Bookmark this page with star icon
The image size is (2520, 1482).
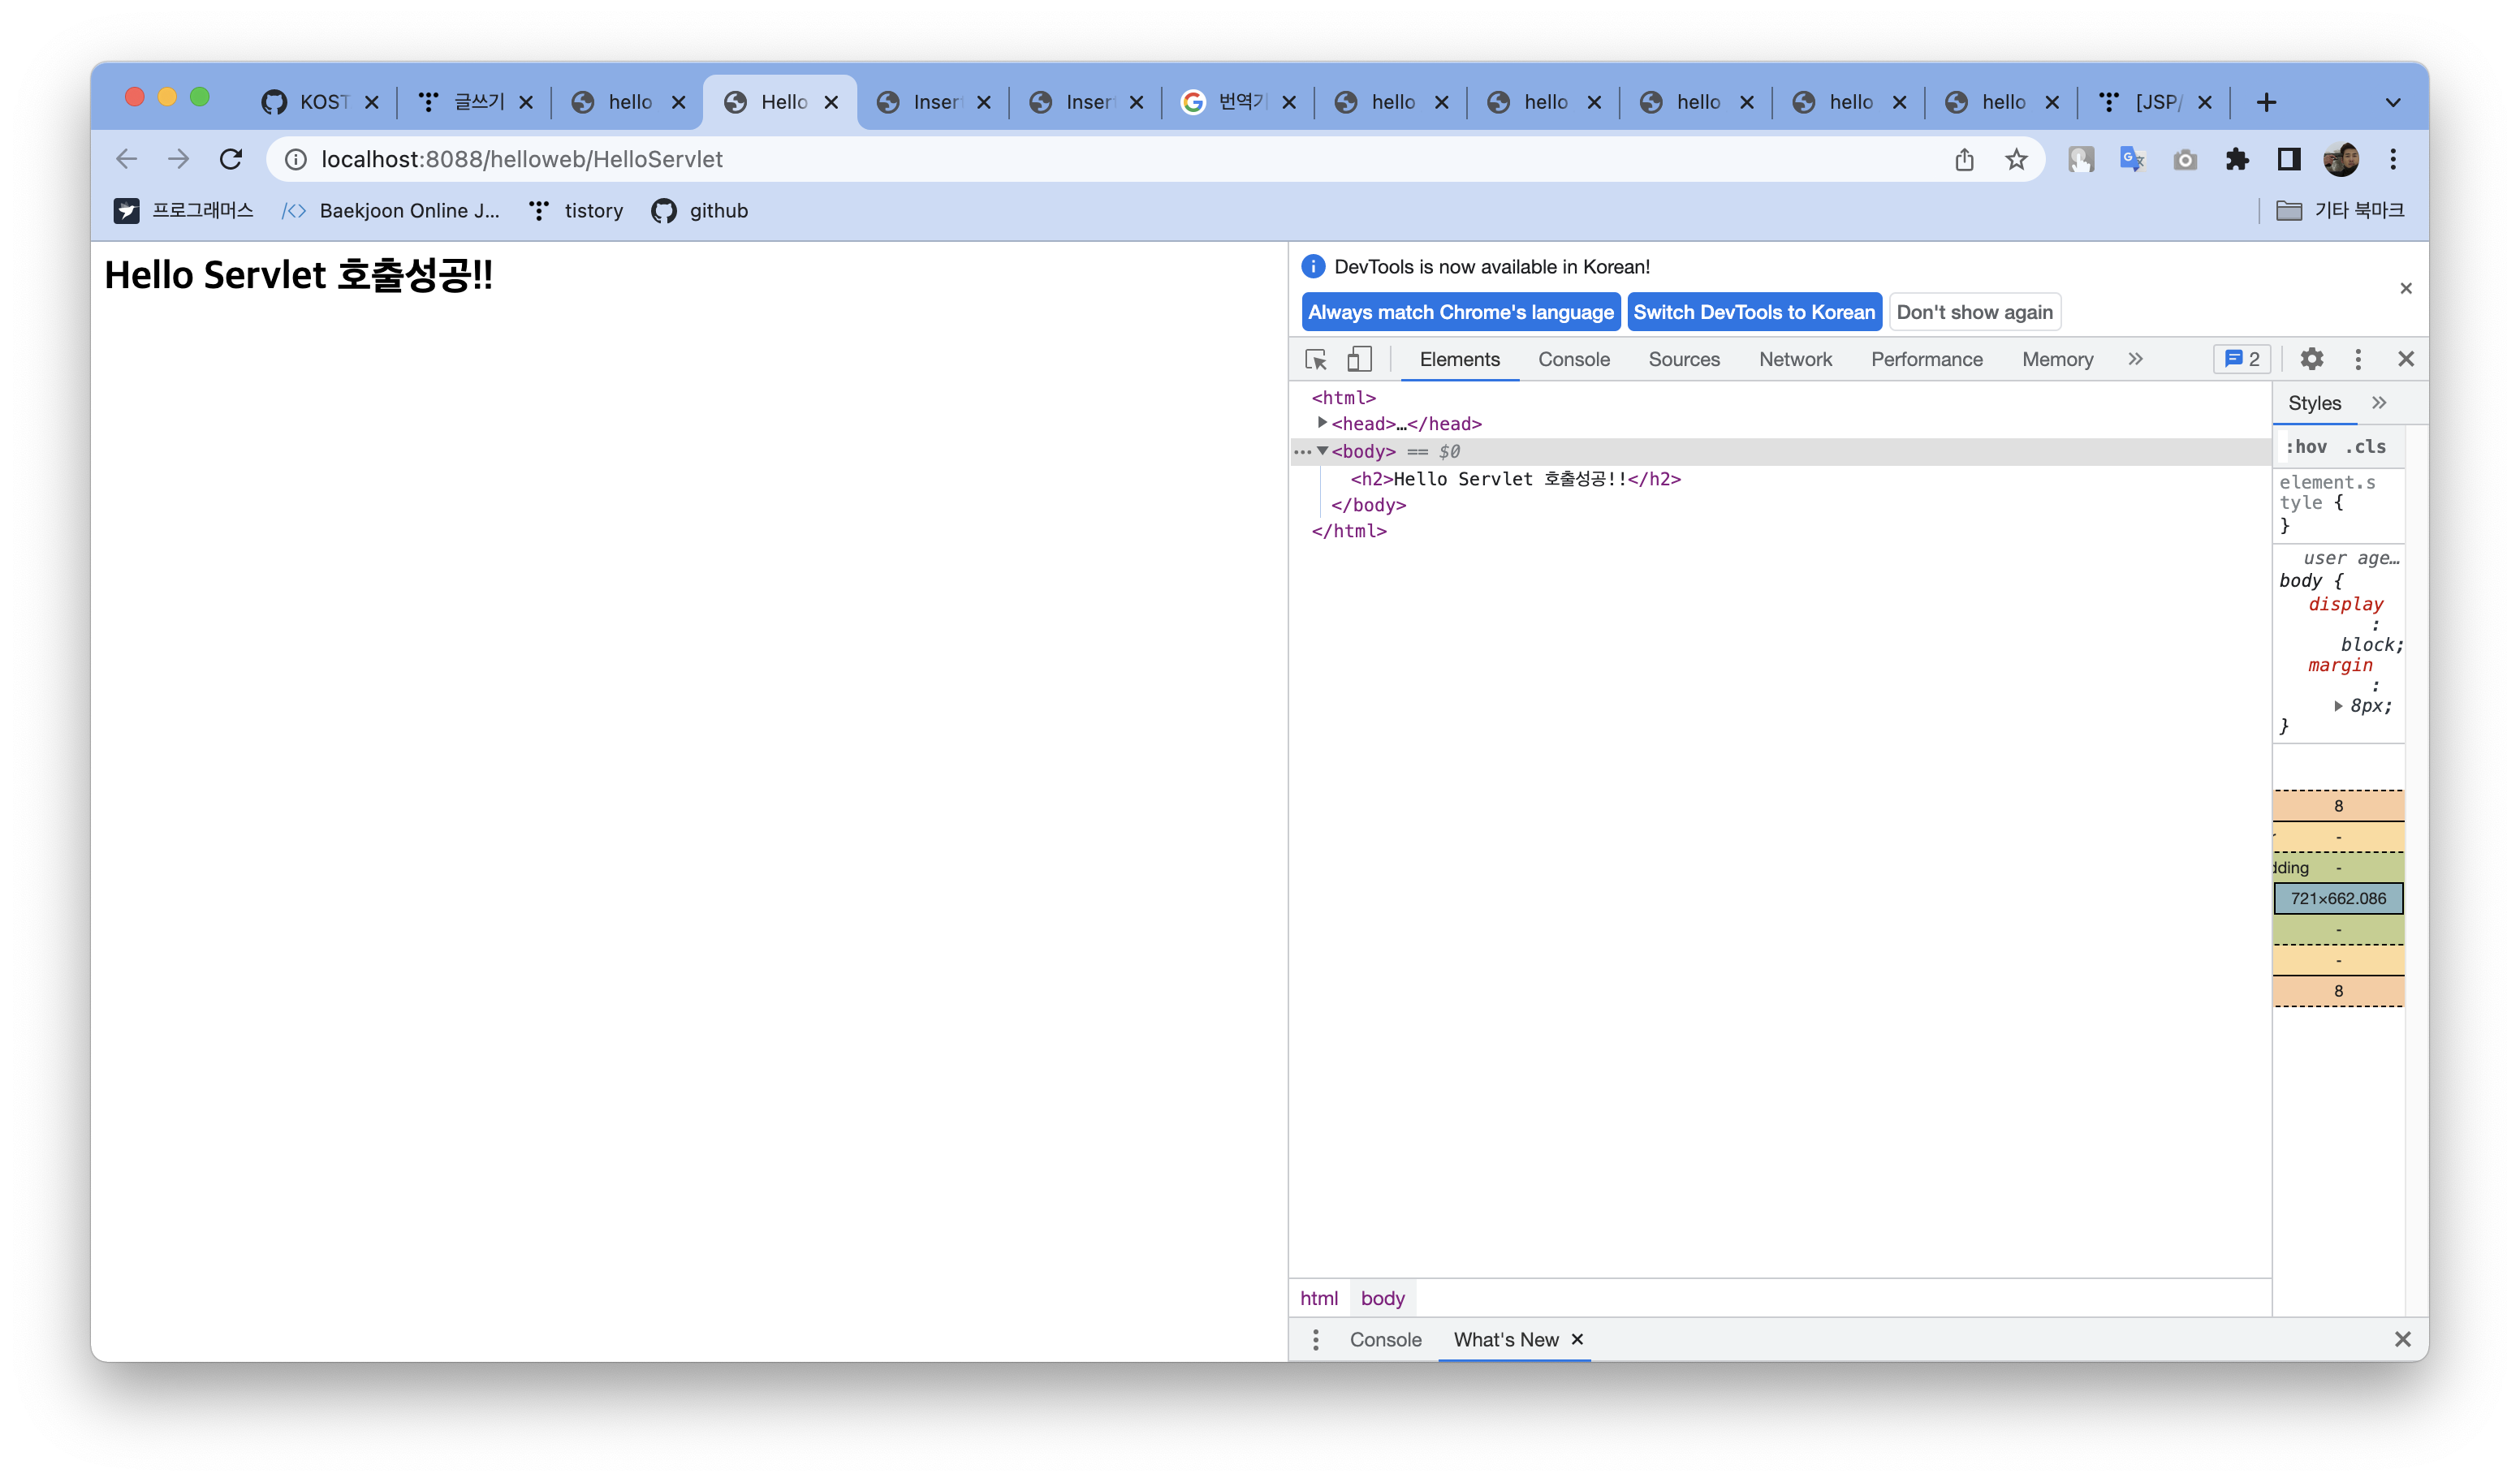(2016, 159)
